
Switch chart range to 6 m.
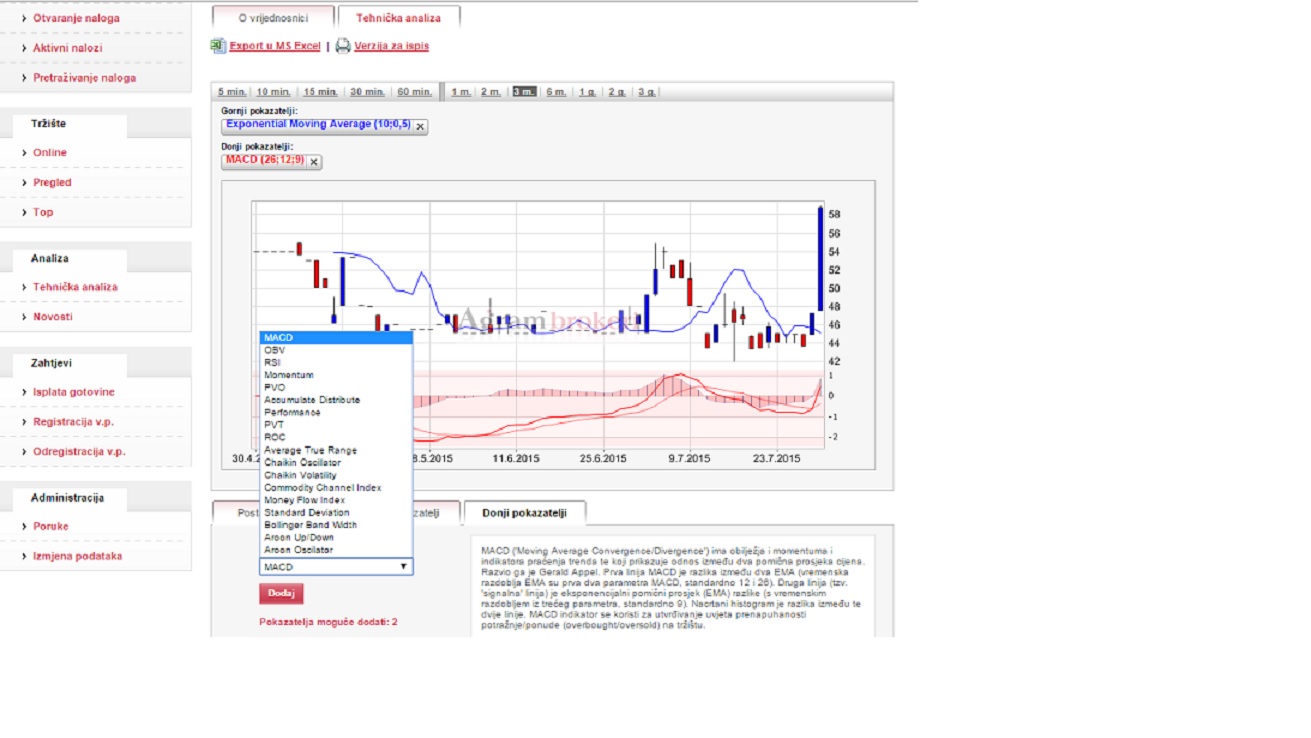(x=556, y=92)
